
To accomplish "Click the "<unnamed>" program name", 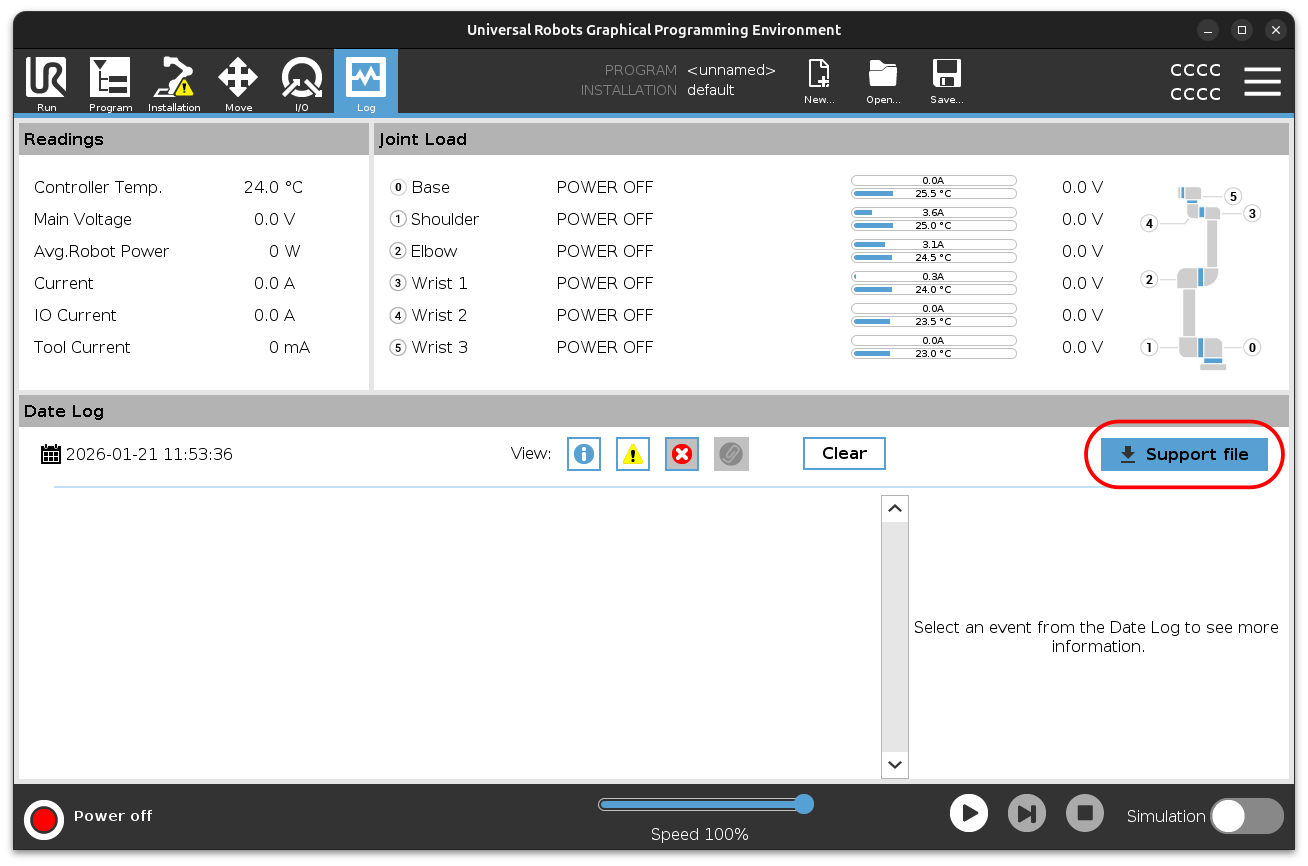I will tap(731, 70).
